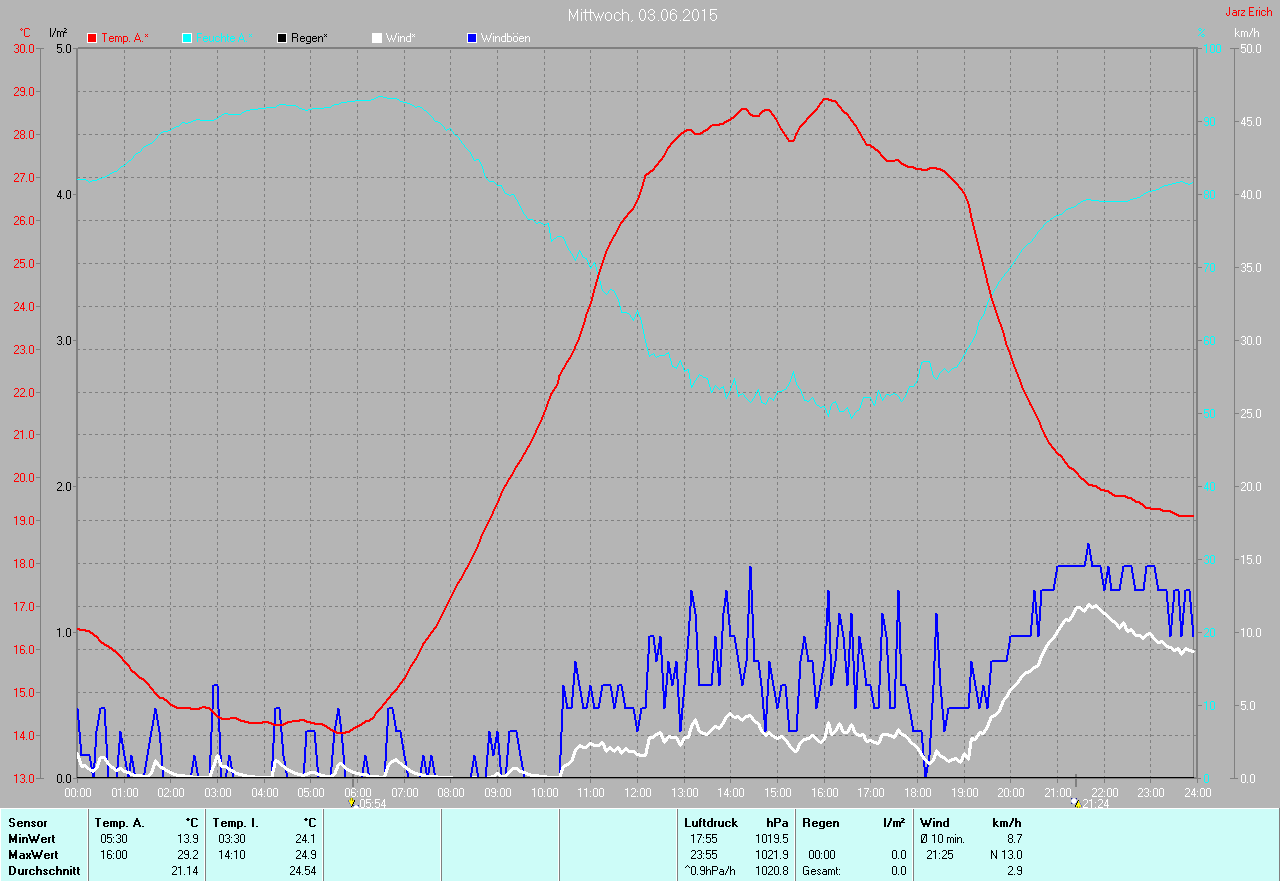The width and height of the screenshot is (1280, 881).
Task: Open the Jarz Erich link
Action: (x=1248, y=12)
